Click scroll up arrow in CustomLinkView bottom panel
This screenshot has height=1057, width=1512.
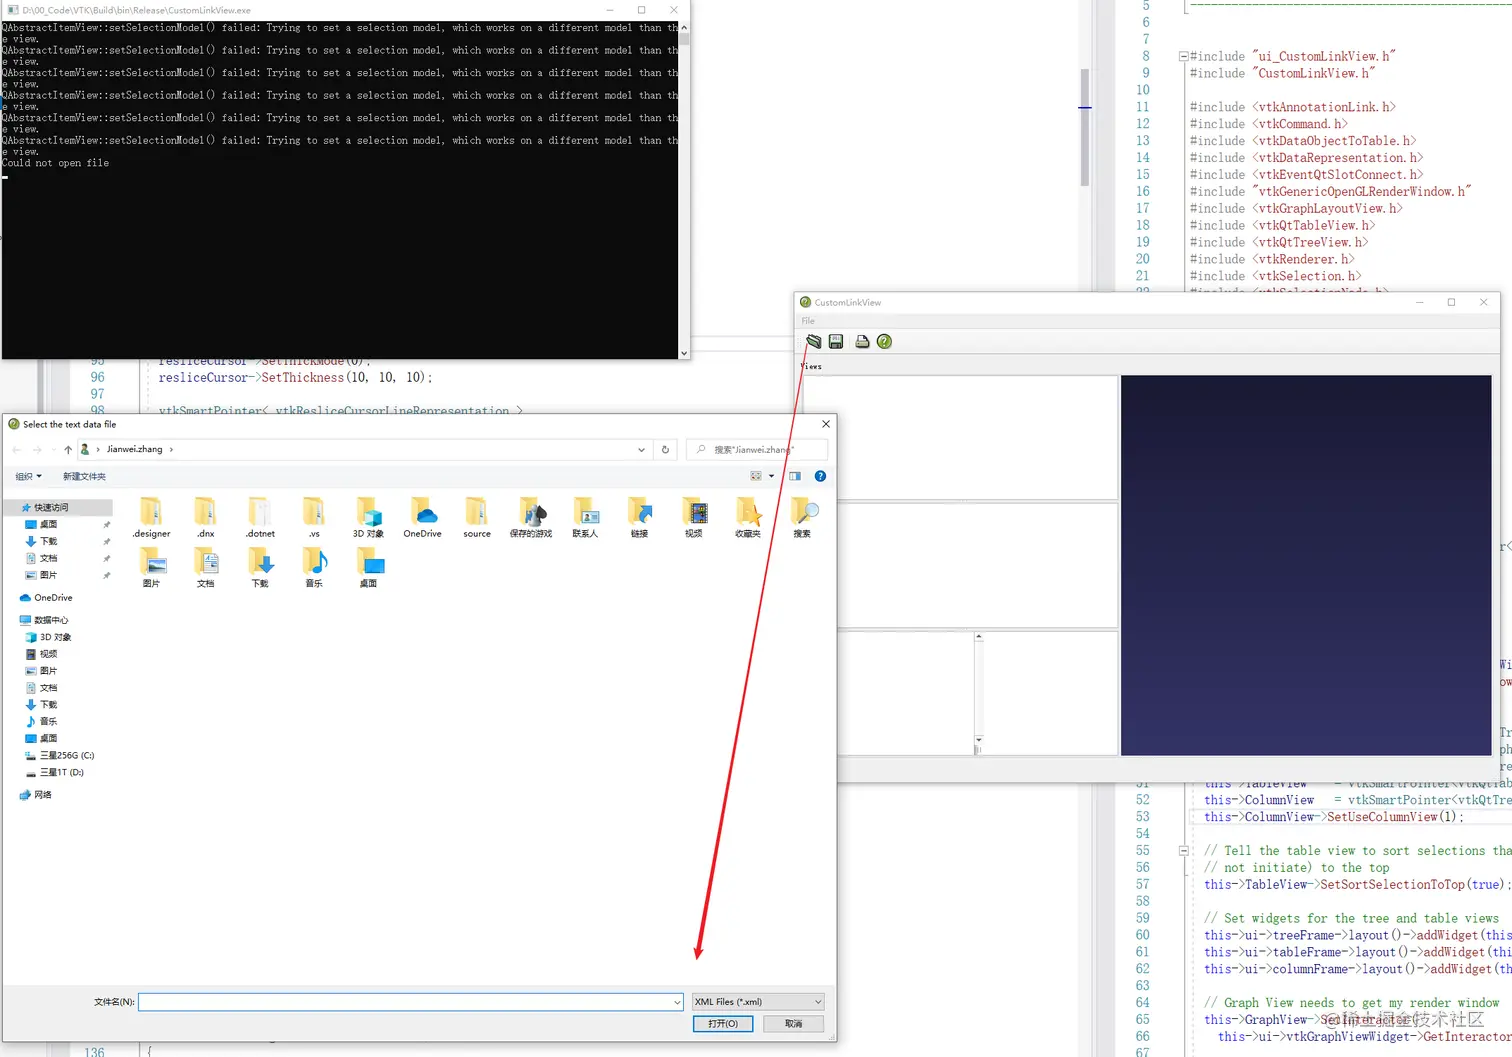click(978, 637)
